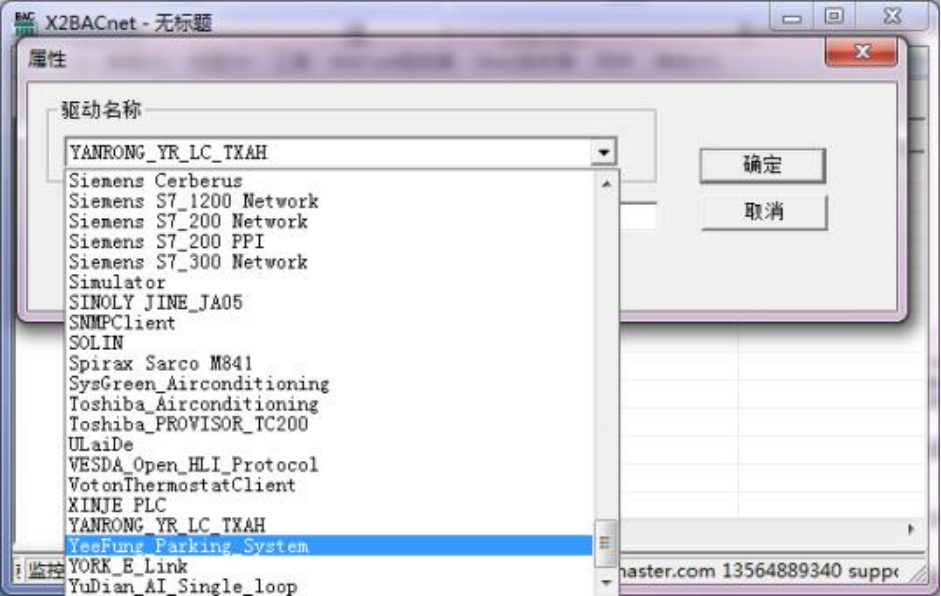Choose highlighted YeeFung_Parking_System entry
This screenshot has width=941, height=596.
tap(329, 546)
